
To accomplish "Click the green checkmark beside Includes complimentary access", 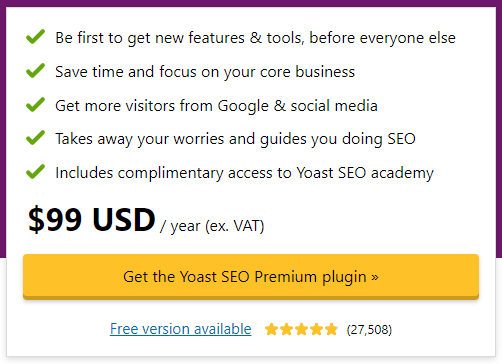I will pos(35,172).
